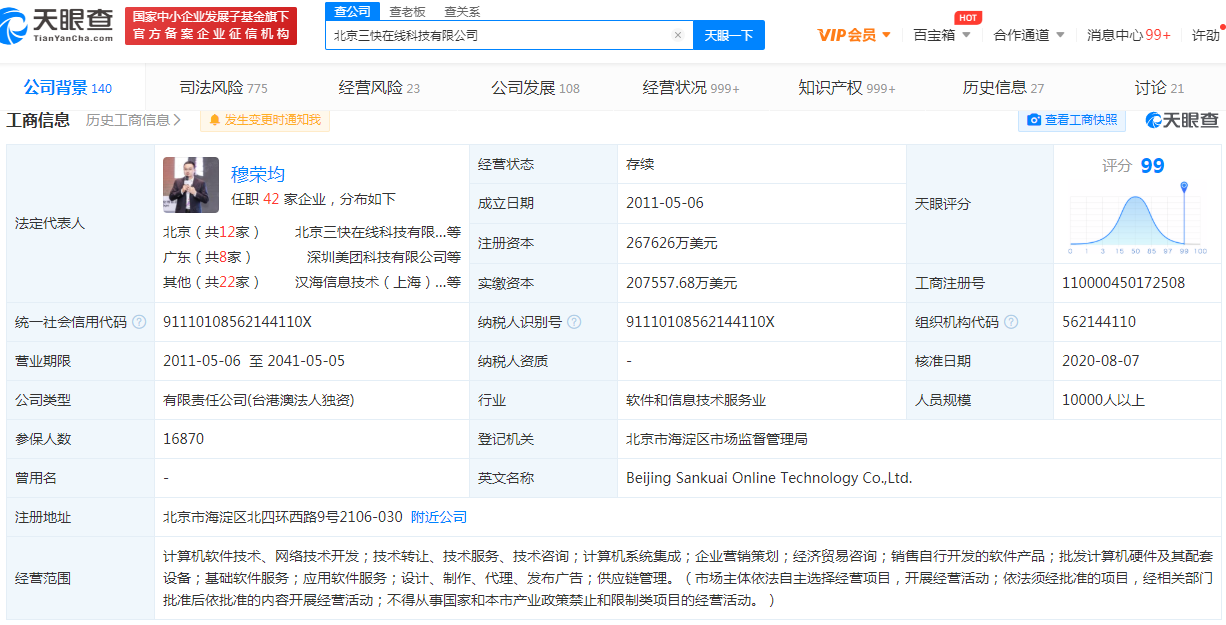Open the 深圳美团科技有限公司等 link
Image resolution: width=1226 pixels, height=625 pixels.
[384, 257]
